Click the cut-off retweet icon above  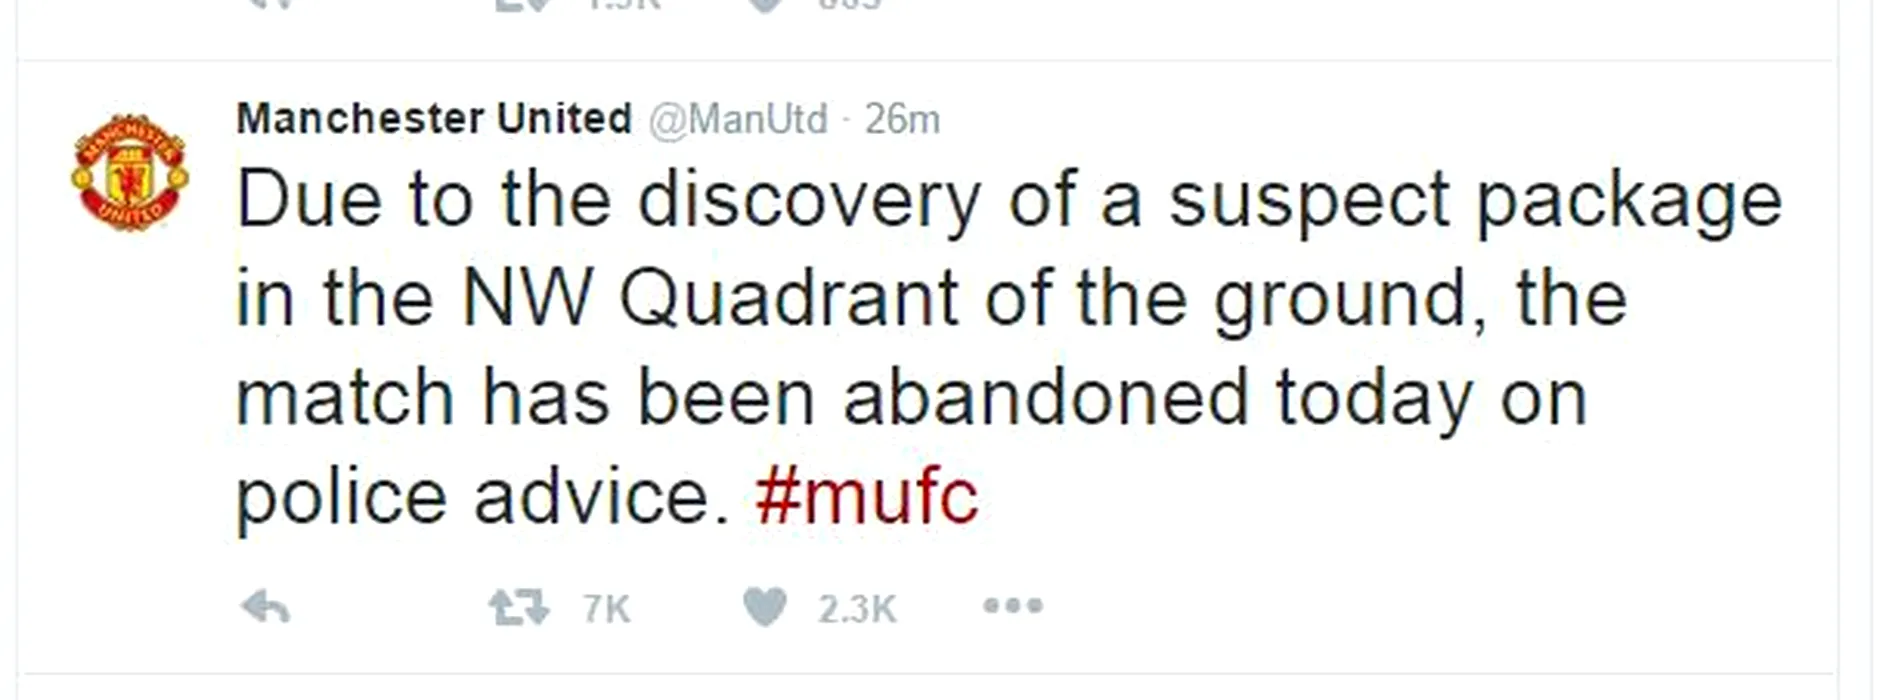[x=519, y=4]
